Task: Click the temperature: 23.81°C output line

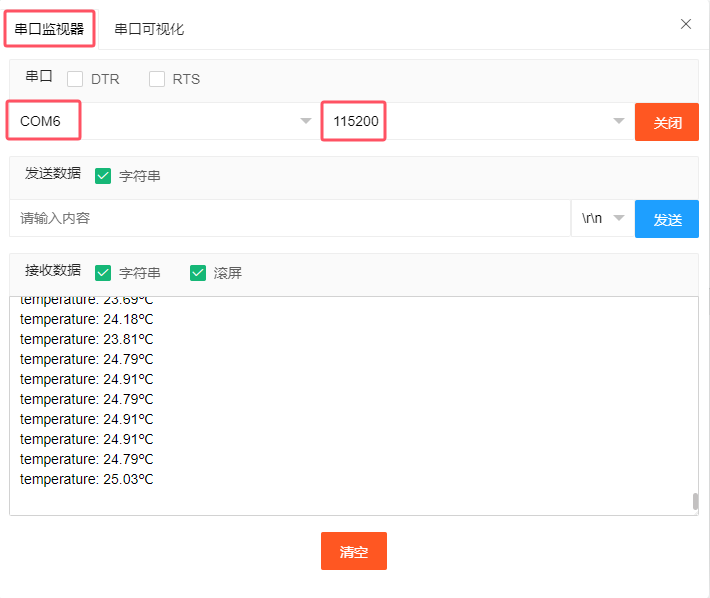Action: (87, 339)
